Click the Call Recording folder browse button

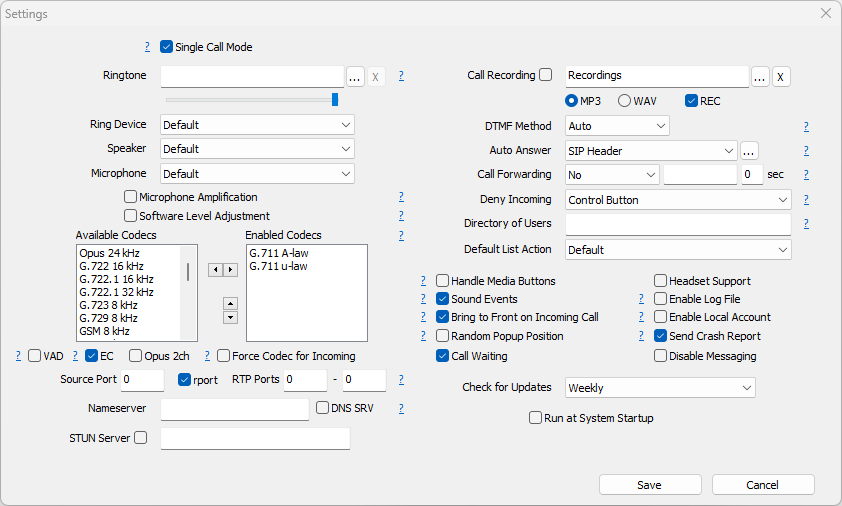pos(760,77)
